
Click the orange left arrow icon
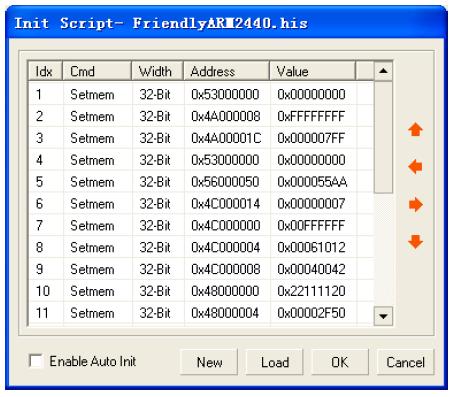click(x=415, y=167)
